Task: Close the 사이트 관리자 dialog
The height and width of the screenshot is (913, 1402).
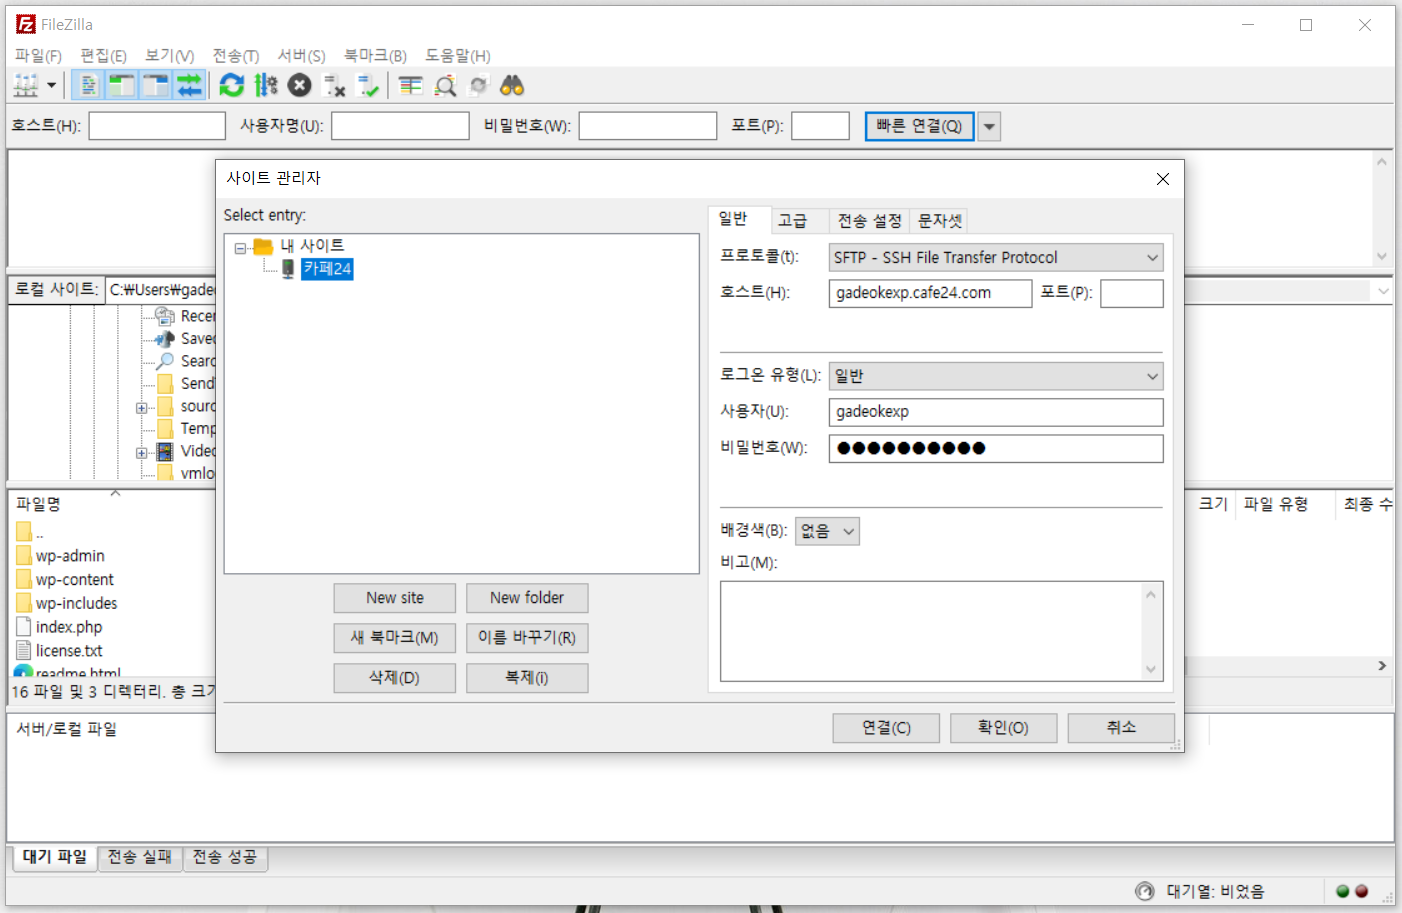Action: tap(1162, 179)
